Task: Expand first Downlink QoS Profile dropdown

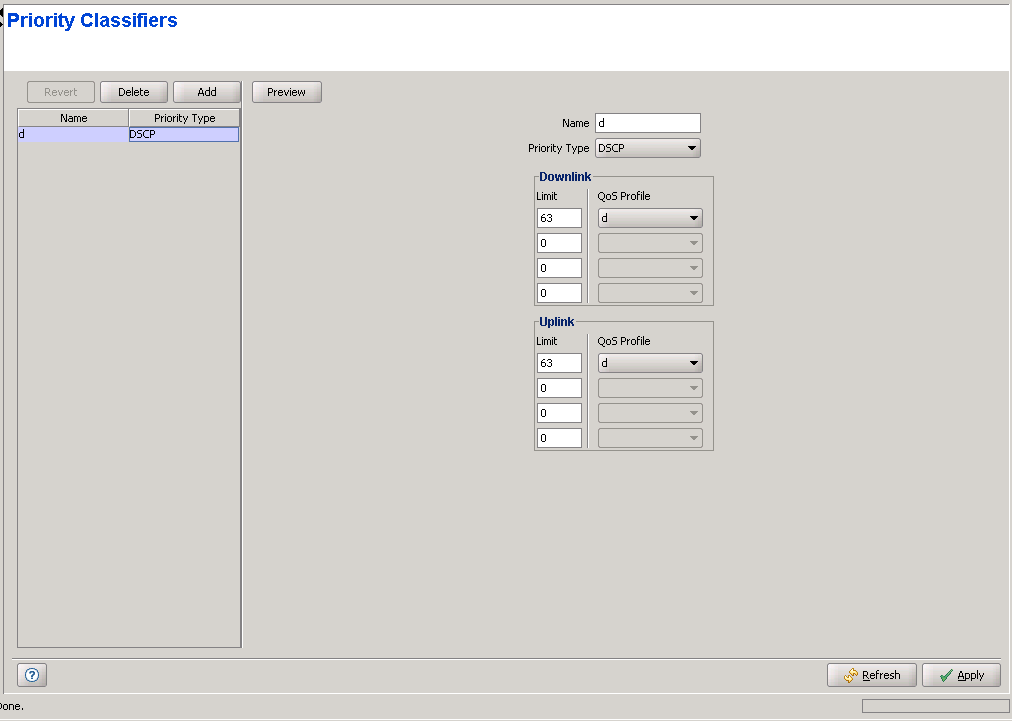Action: tap(650, 218)
